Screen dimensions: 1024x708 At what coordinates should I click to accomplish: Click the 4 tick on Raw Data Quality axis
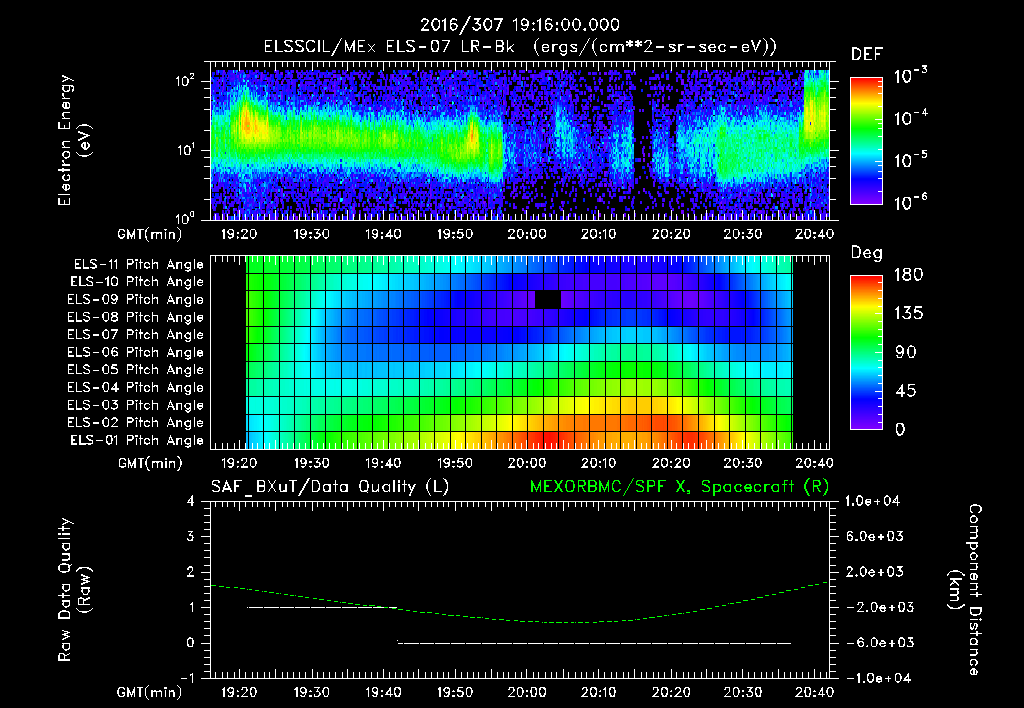click(x=191, y=502)
